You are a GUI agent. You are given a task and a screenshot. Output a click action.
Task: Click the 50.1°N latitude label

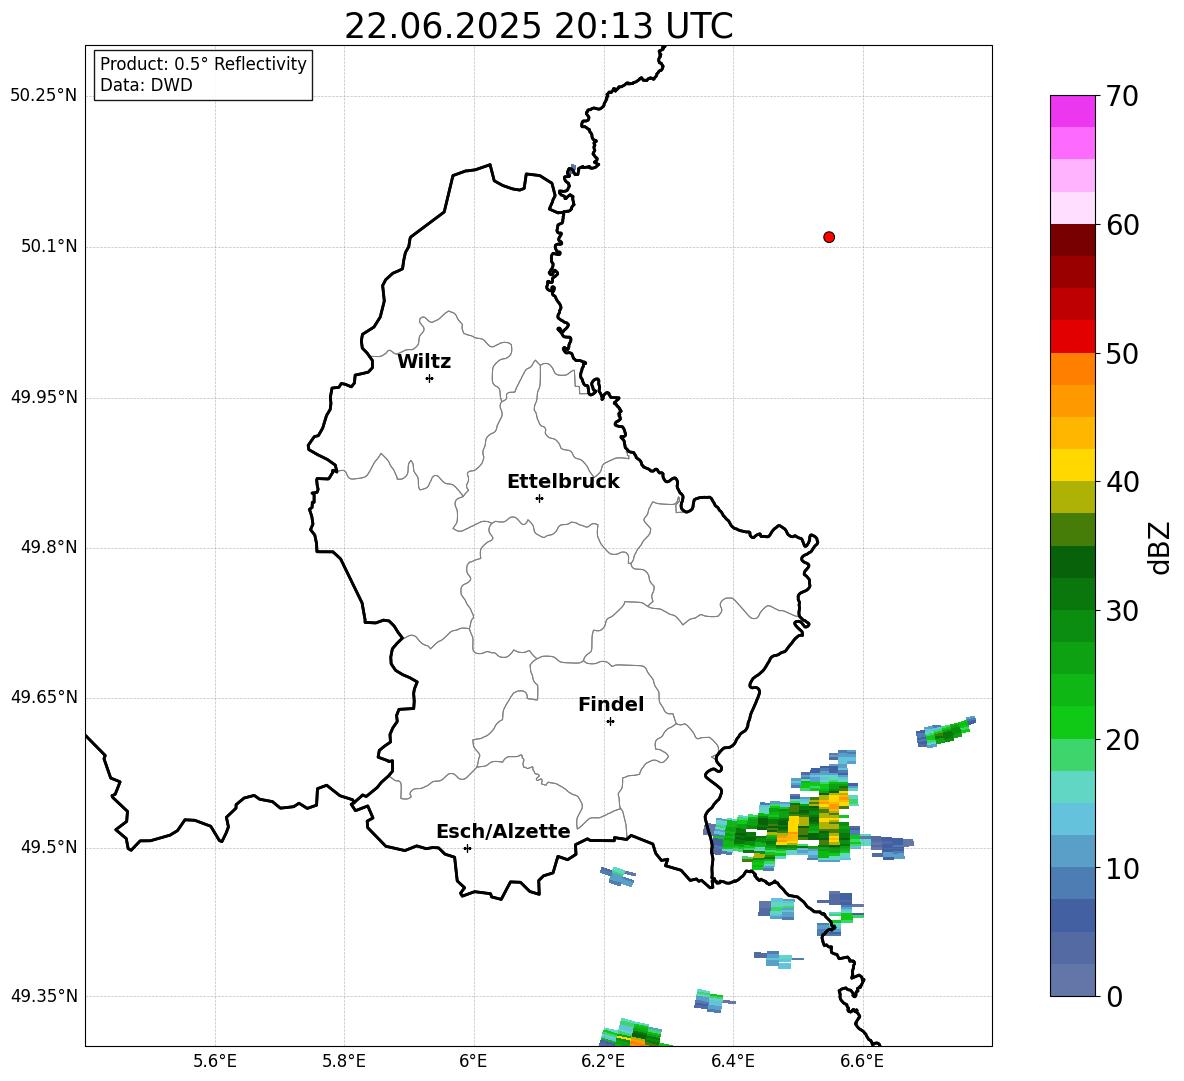tap(48, 246)
